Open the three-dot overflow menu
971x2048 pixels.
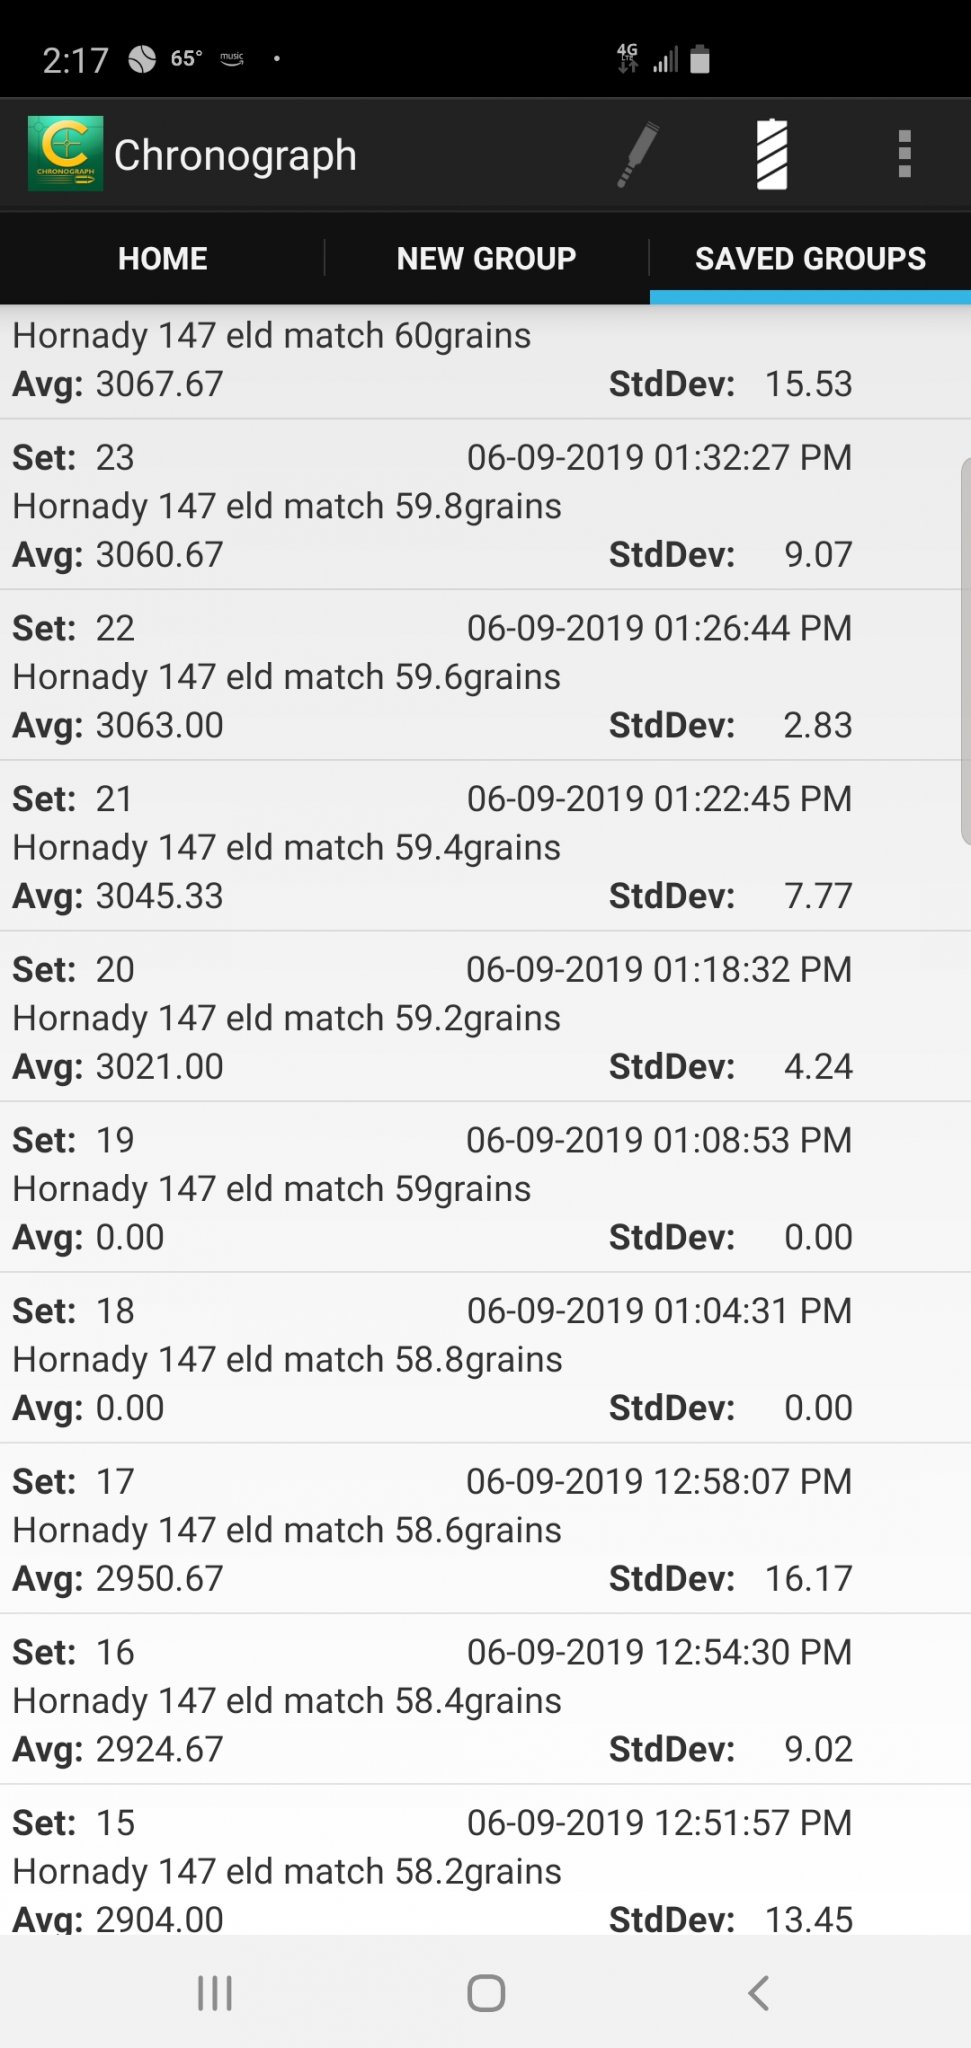coord(904,154)
